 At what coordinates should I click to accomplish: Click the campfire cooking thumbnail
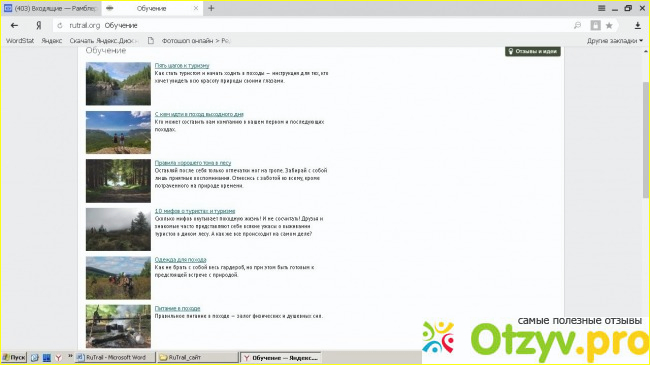(x=118, y=326)
